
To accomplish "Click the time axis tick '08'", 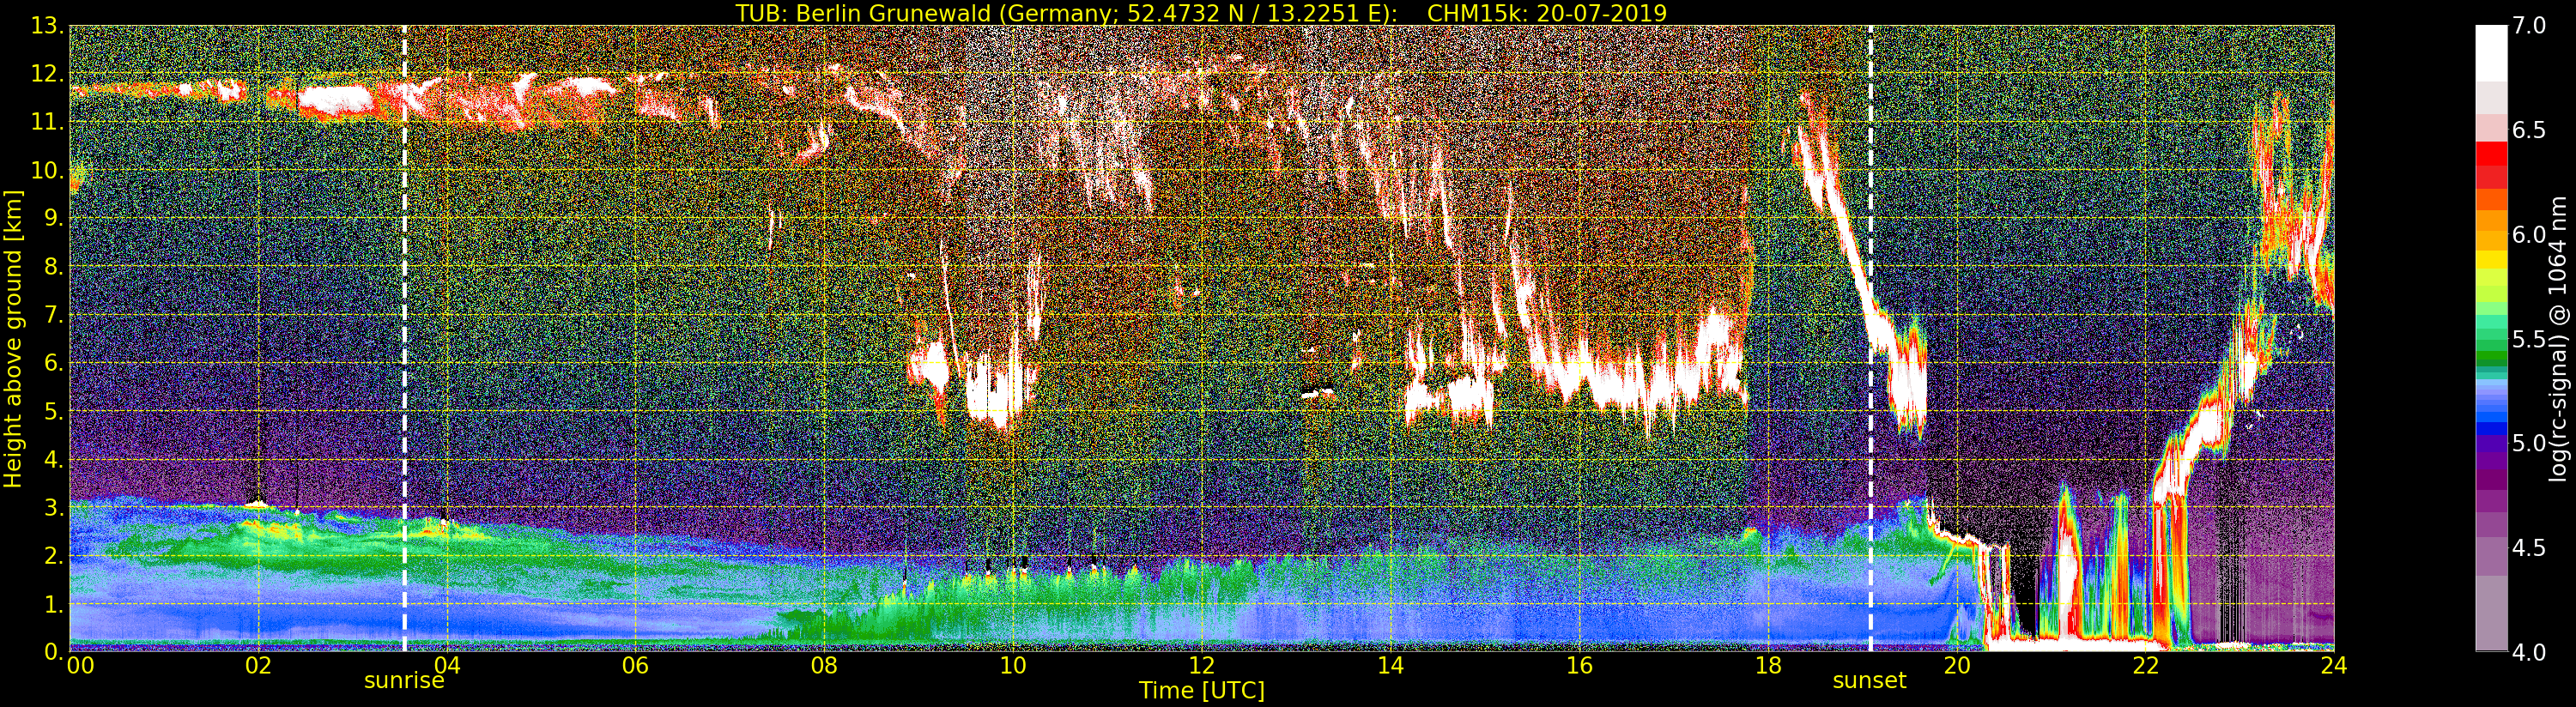I will click(x=824, y=666).
